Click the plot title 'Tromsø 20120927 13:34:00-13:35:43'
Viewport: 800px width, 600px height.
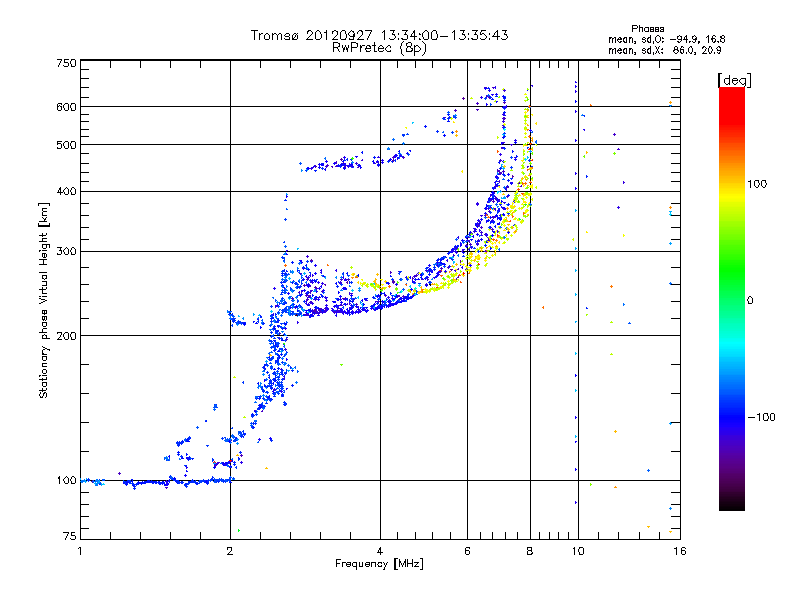(379, 35)
